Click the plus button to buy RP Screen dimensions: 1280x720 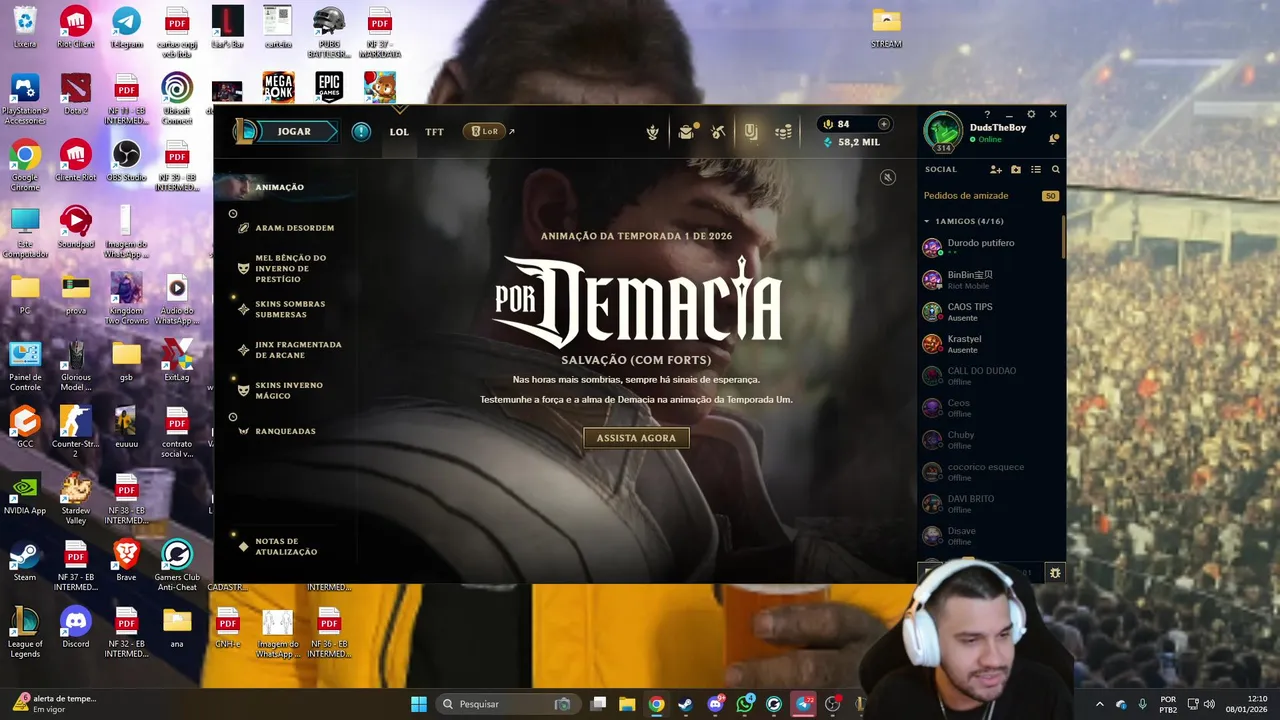[883, 124]
